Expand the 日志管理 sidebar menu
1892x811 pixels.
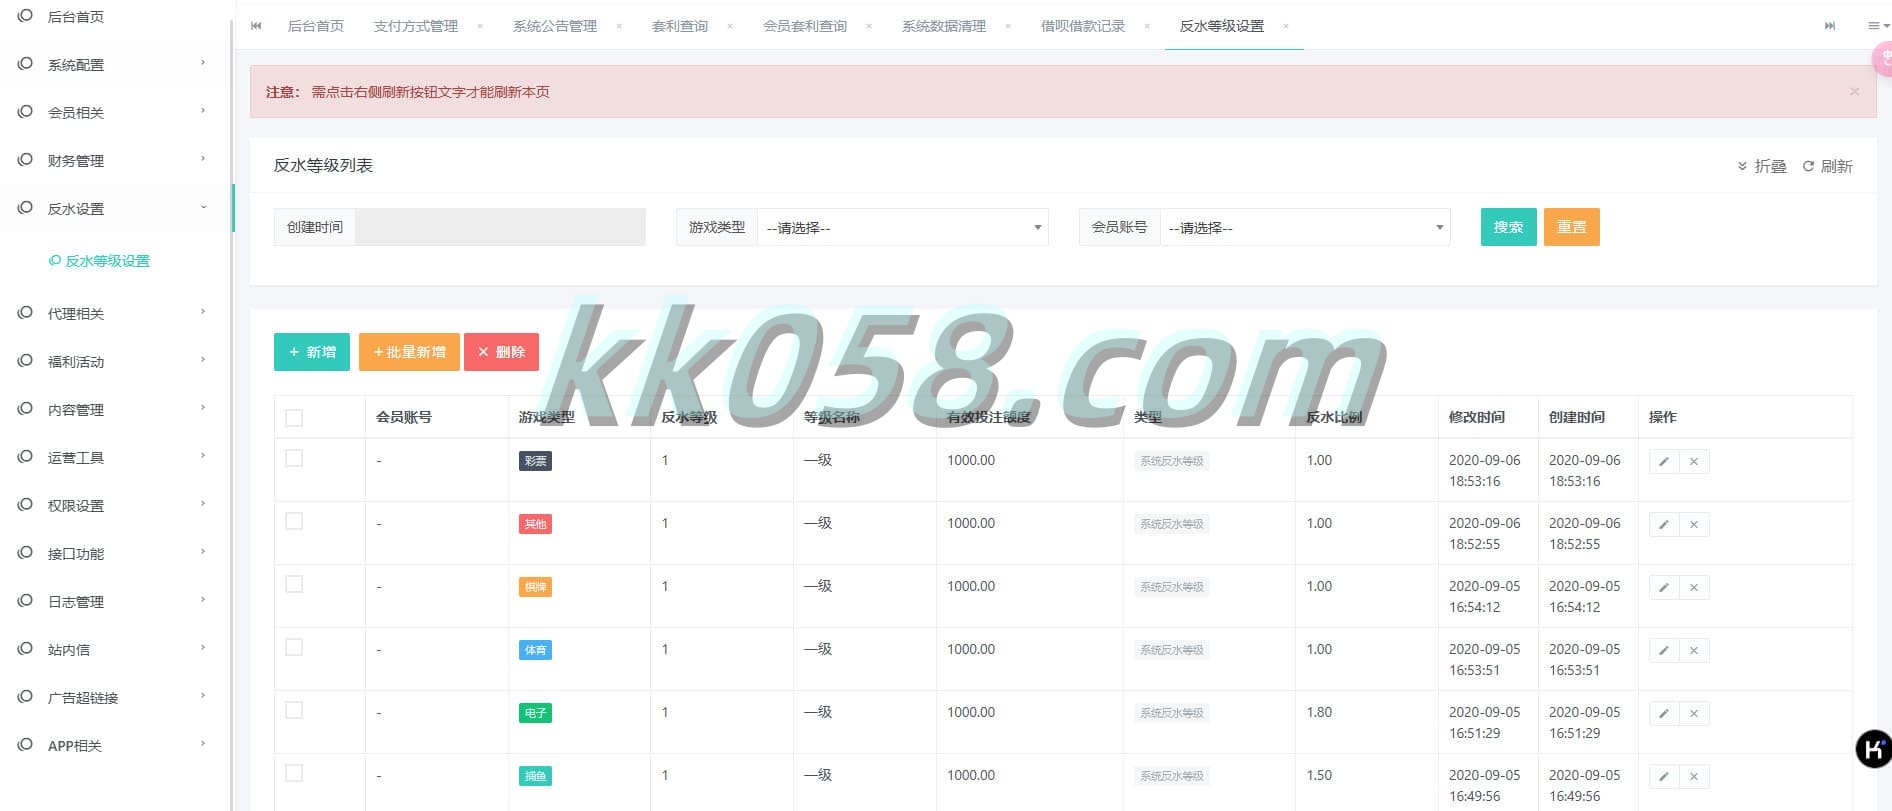click(x=116, y=601)
